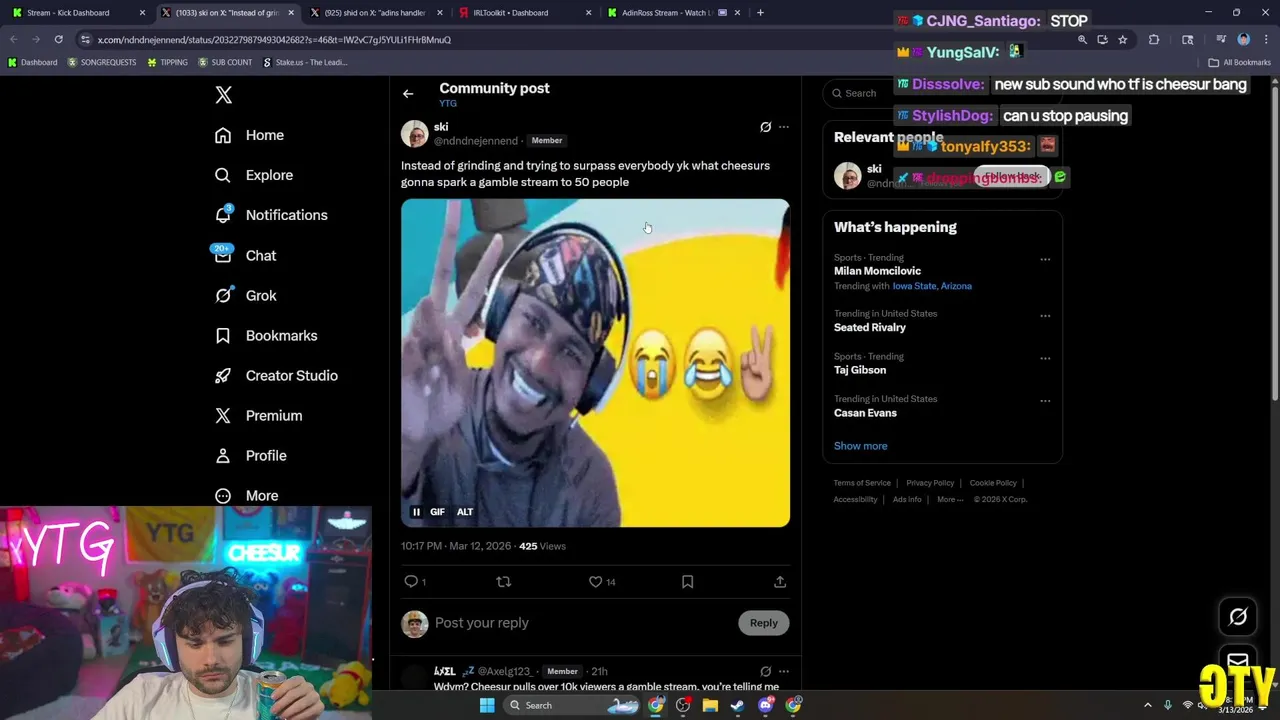Open File Explorer from taskbar
Viewport: 1280px width, 720px height.
pyautogui.click(x=710, y=705)
